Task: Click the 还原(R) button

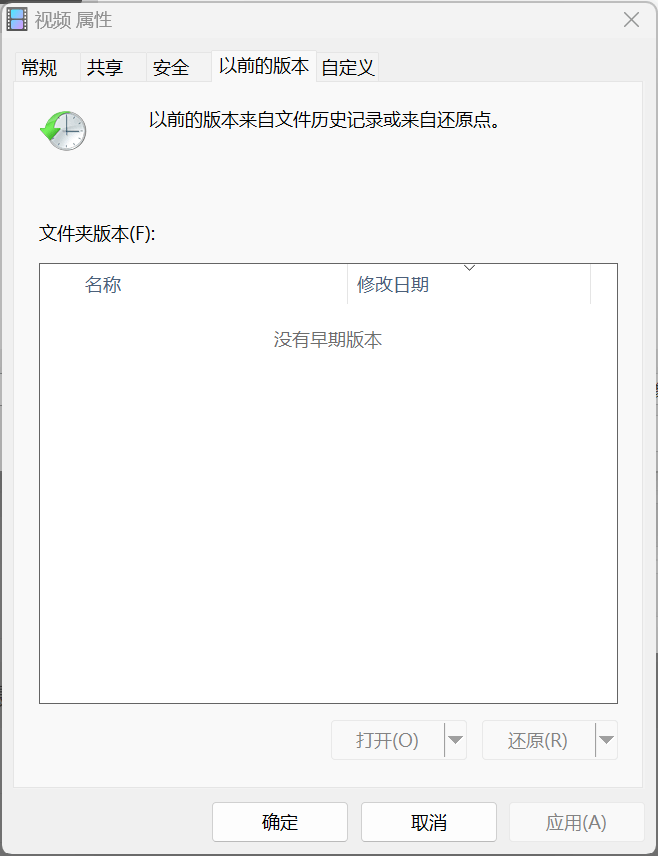Action: click(539, 740)
